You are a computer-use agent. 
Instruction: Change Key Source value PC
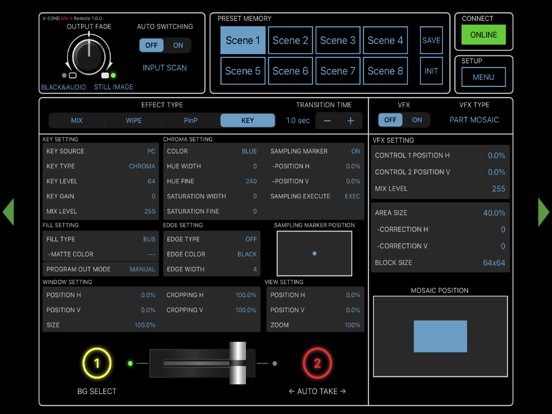click(151, 151)
